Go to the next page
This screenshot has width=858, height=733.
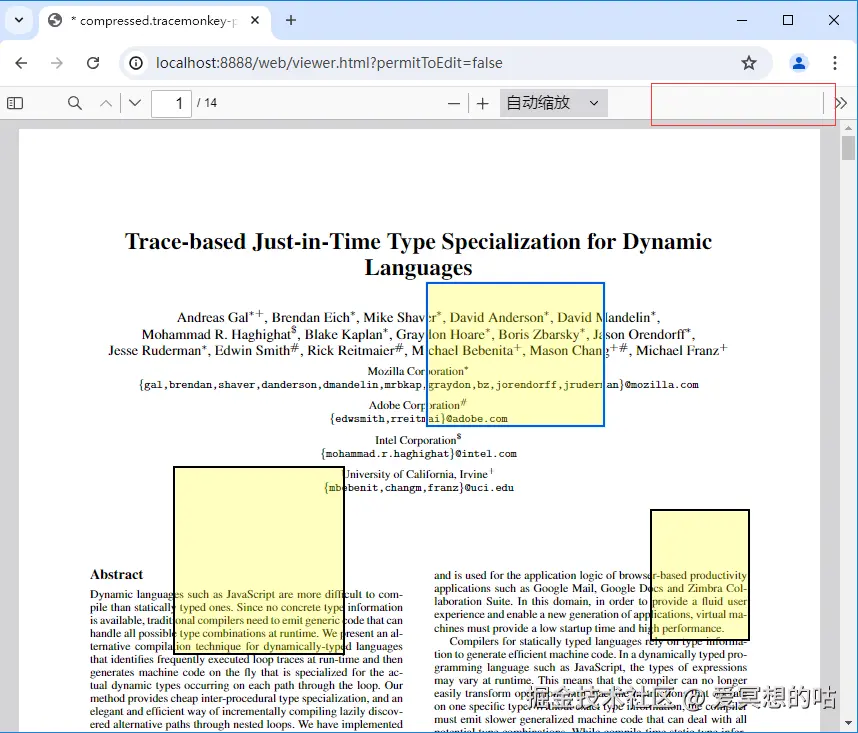135,103
